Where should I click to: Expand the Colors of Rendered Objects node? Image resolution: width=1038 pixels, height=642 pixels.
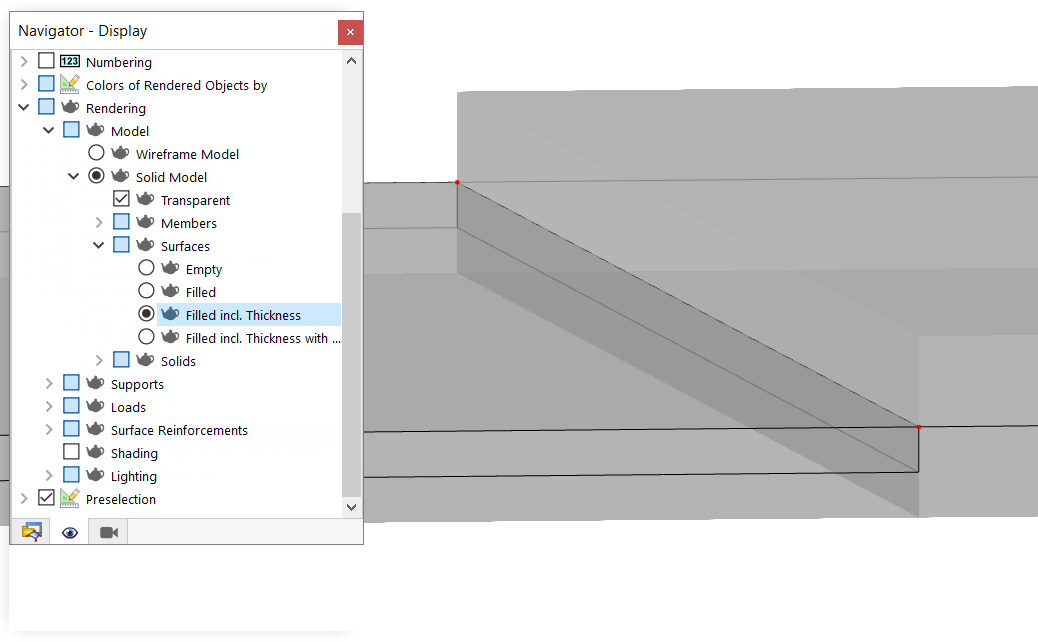point(24,85)
